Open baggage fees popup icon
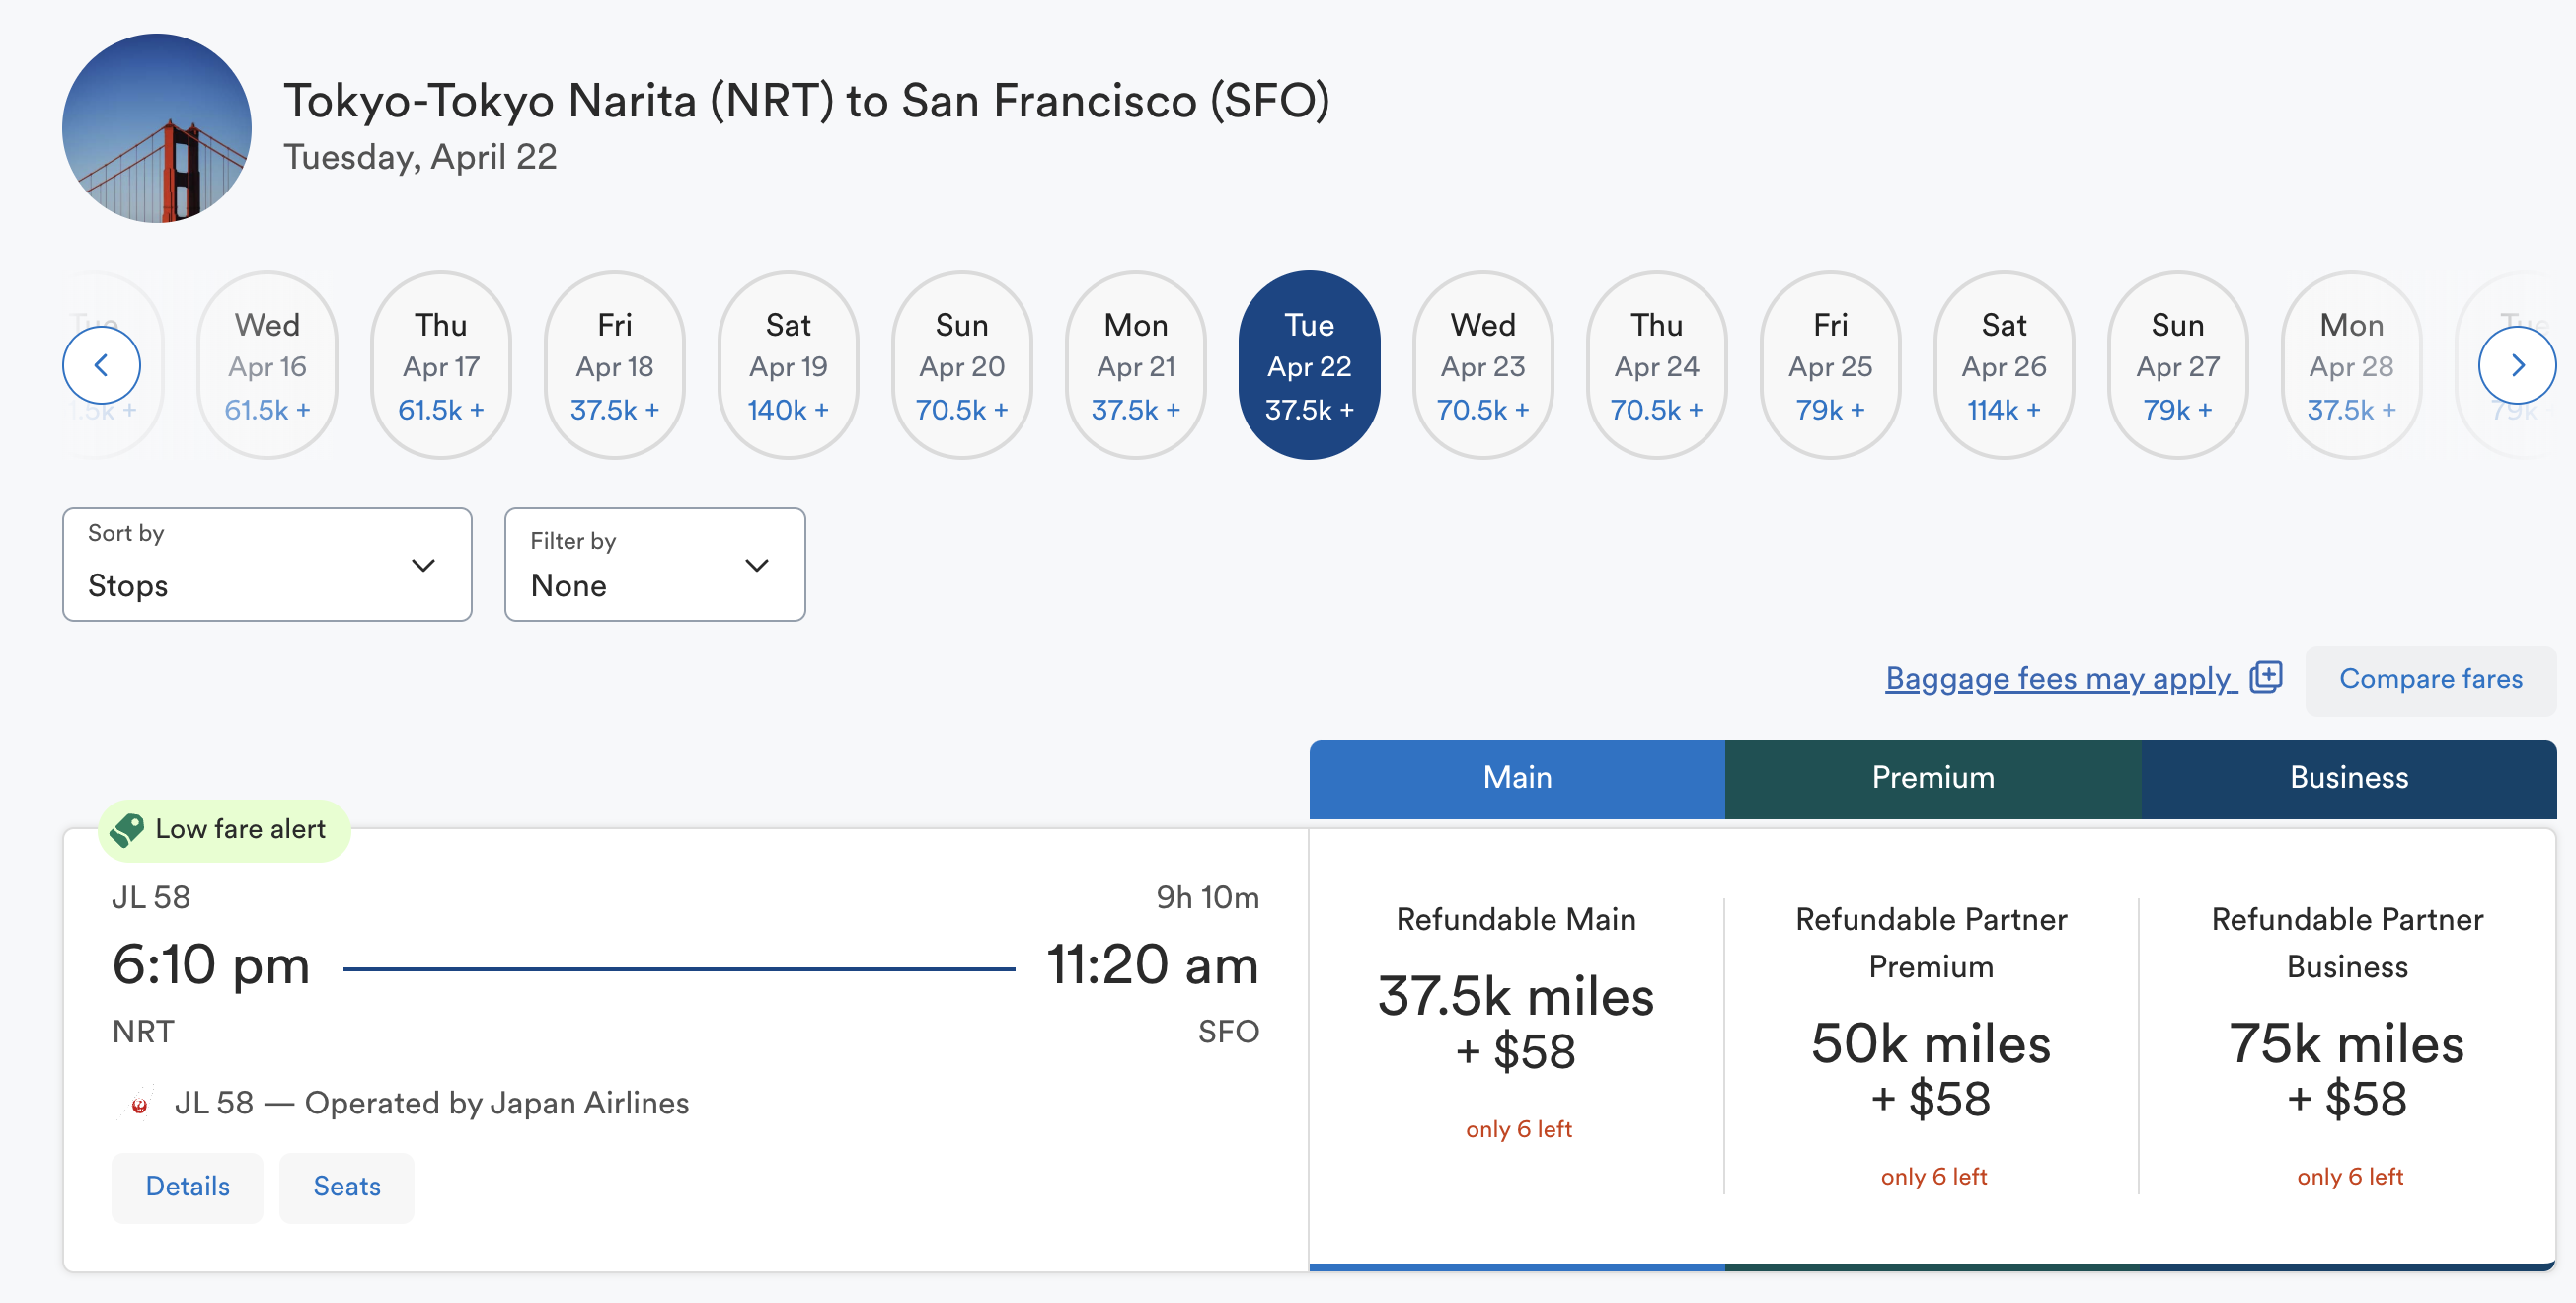The width and height of the screenshot is (2576, 1303). point(2266,677)
